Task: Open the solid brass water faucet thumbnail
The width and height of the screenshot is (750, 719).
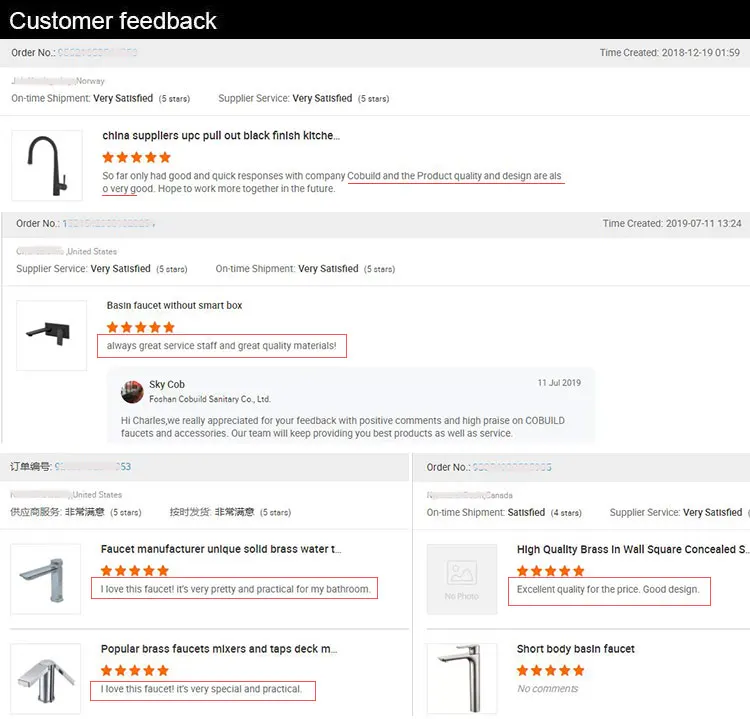Action: point(46,579)
